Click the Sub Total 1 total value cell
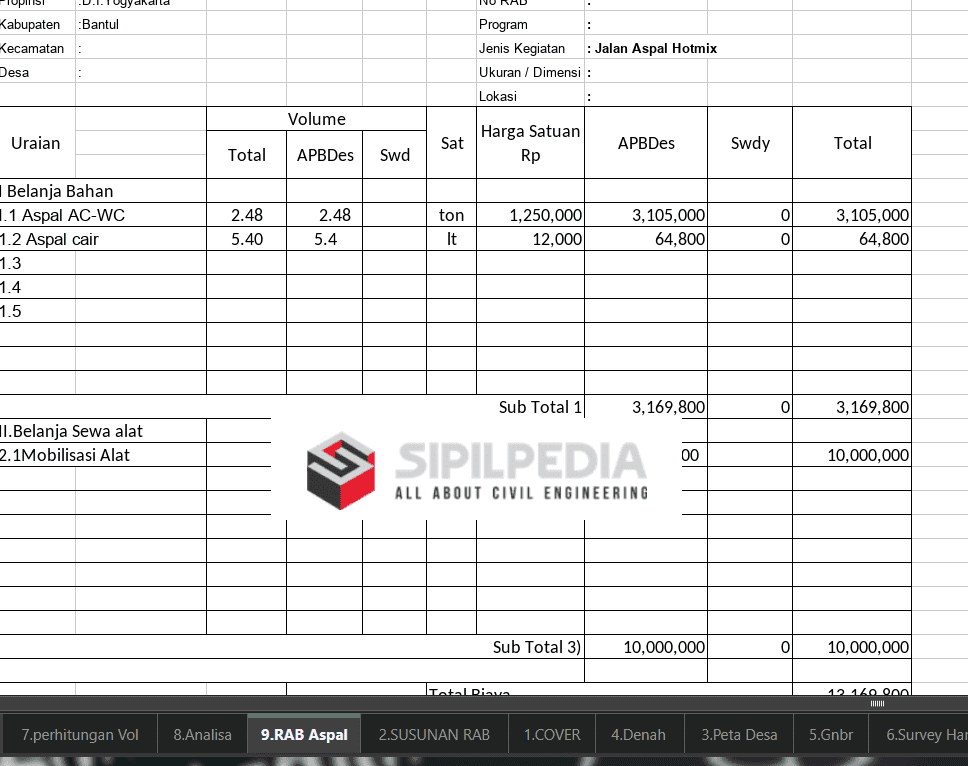This screenshot has height=766, width=968. 852,407
